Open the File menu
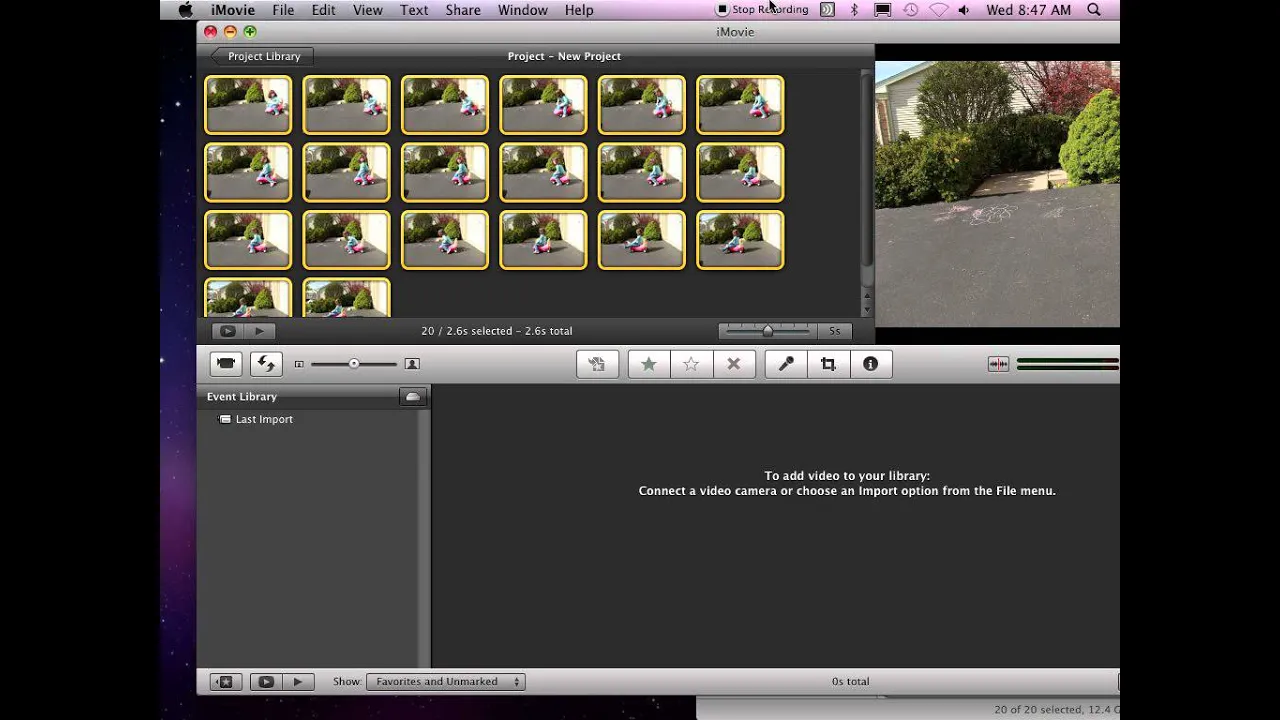Viewport: 1280px width, 720px height. [x=283, y=10]
